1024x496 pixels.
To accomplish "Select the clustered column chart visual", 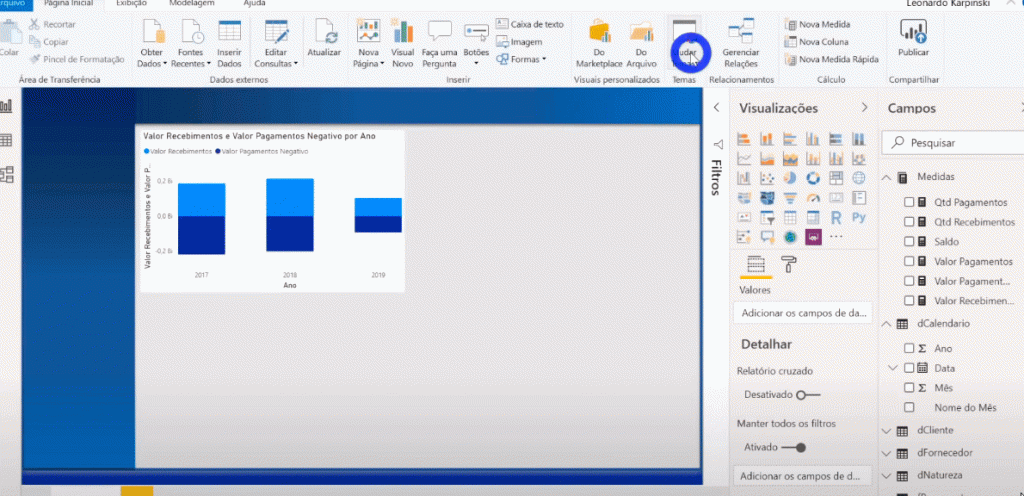I will (x=812, y=138).
